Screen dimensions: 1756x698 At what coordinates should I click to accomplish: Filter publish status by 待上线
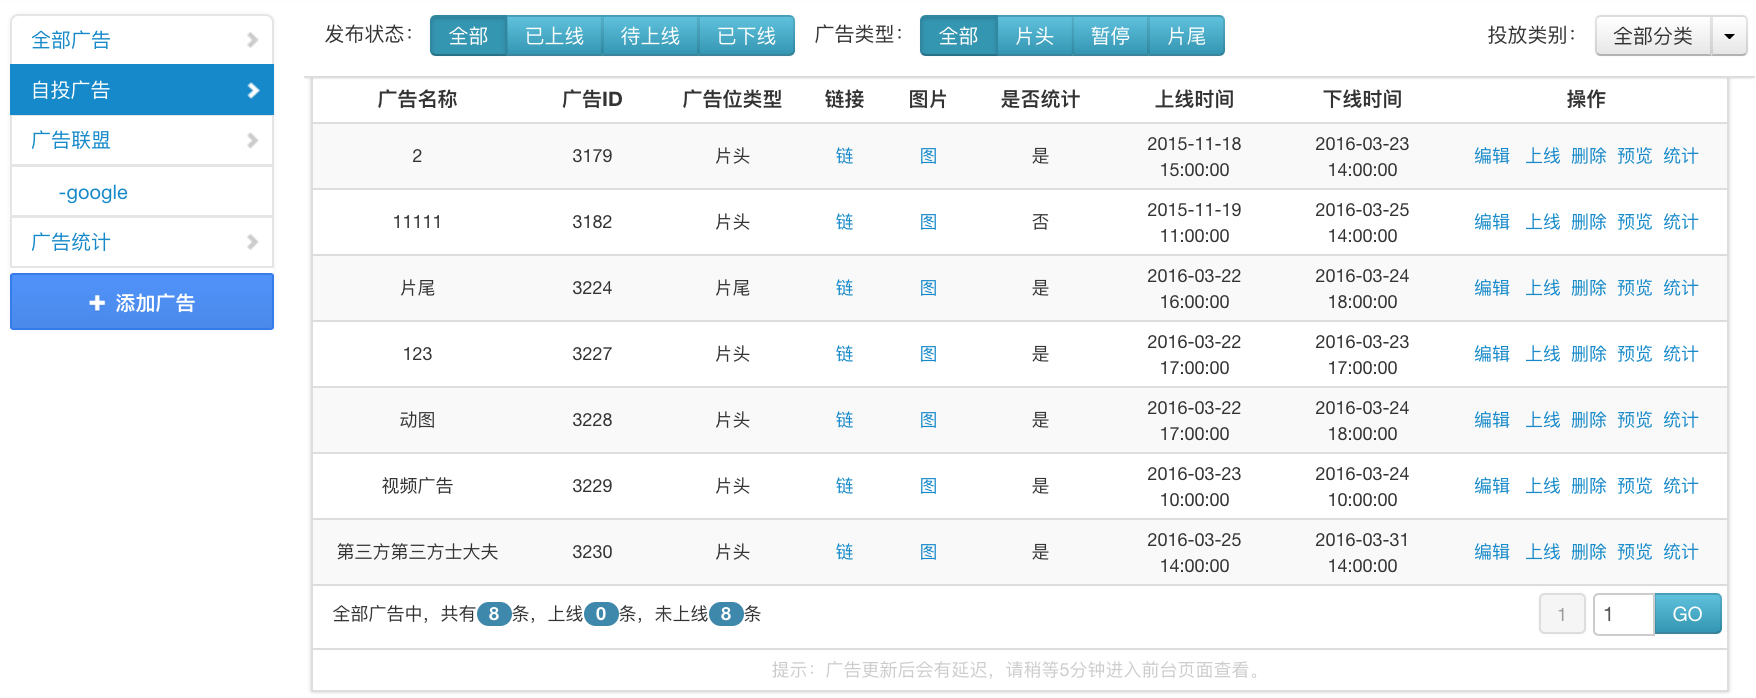point(650,36)
